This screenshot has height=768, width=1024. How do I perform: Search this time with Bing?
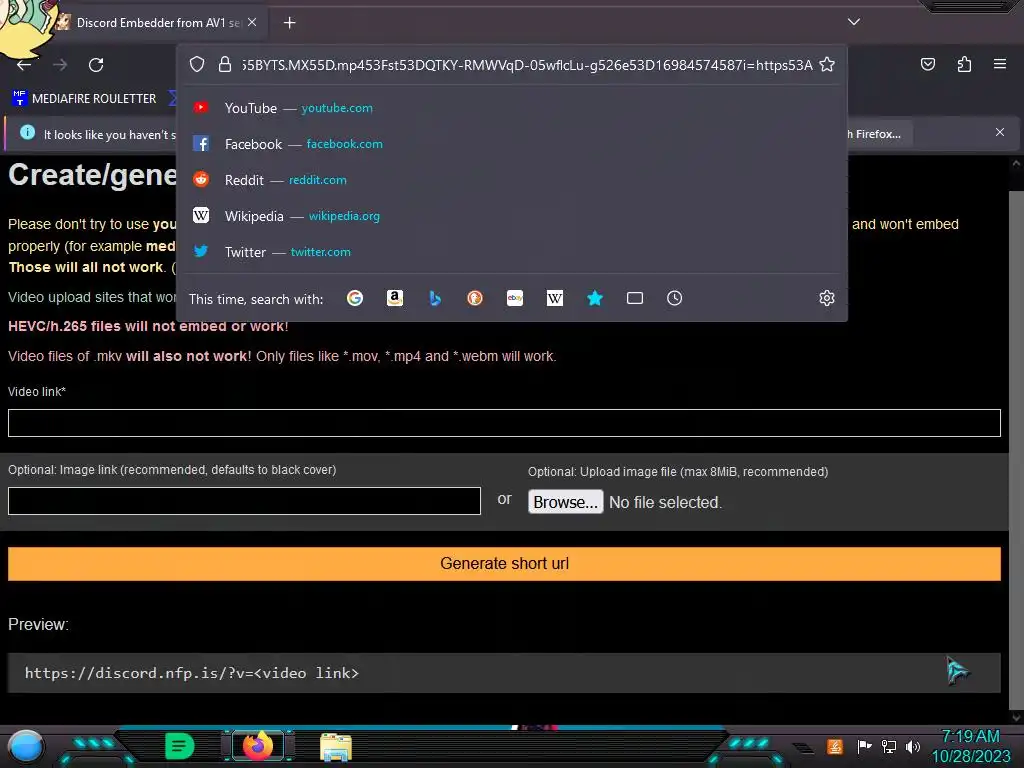coord(435,298)
